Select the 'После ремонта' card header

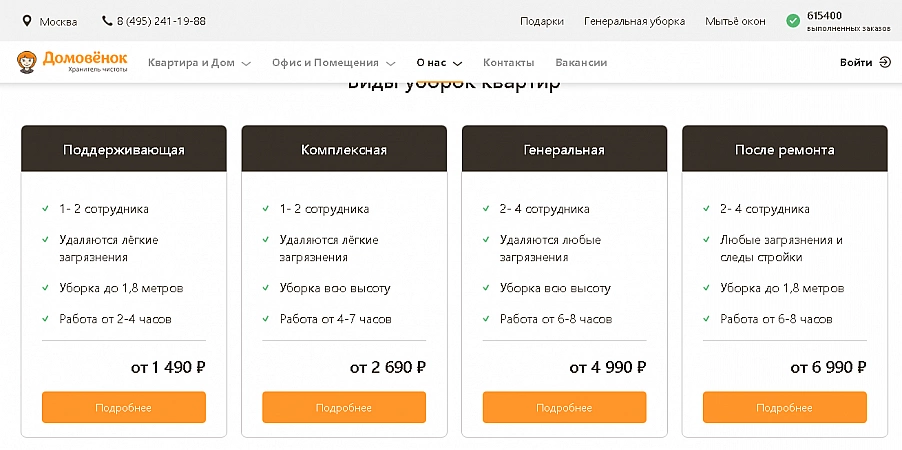tap(784, 150)
